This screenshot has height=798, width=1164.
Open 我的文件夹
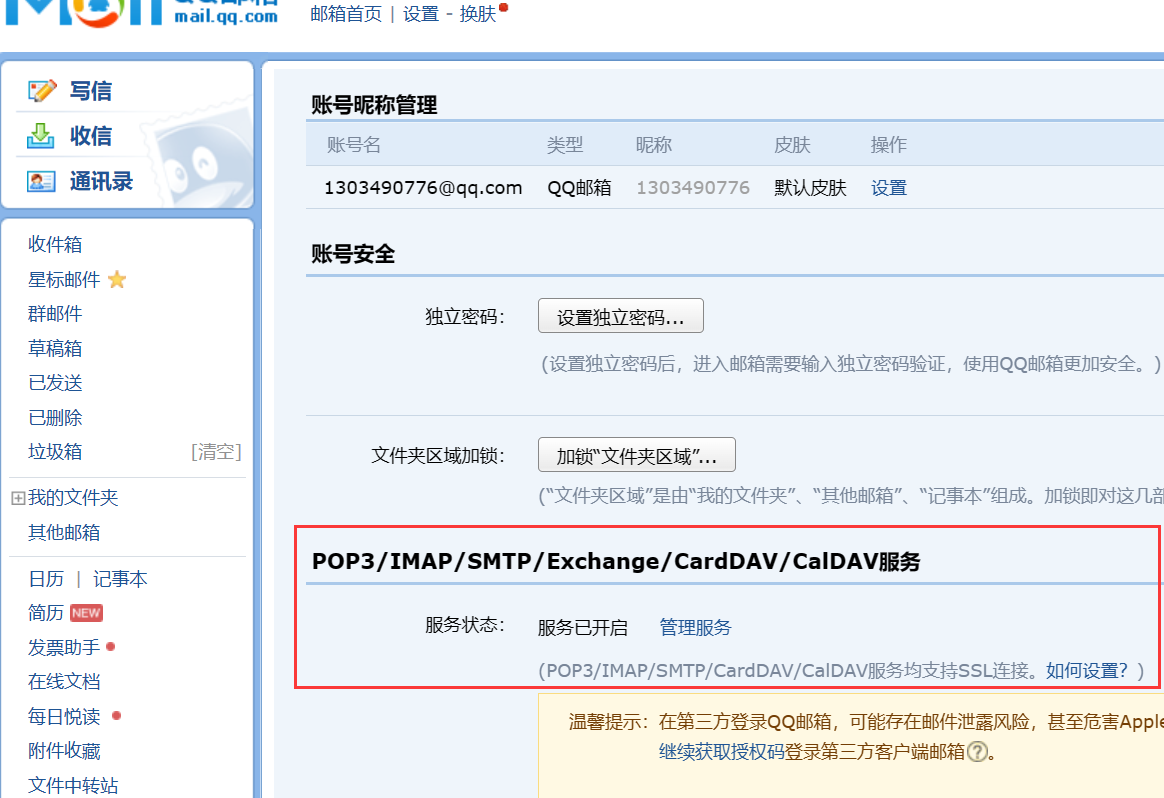tap(73, 497)
